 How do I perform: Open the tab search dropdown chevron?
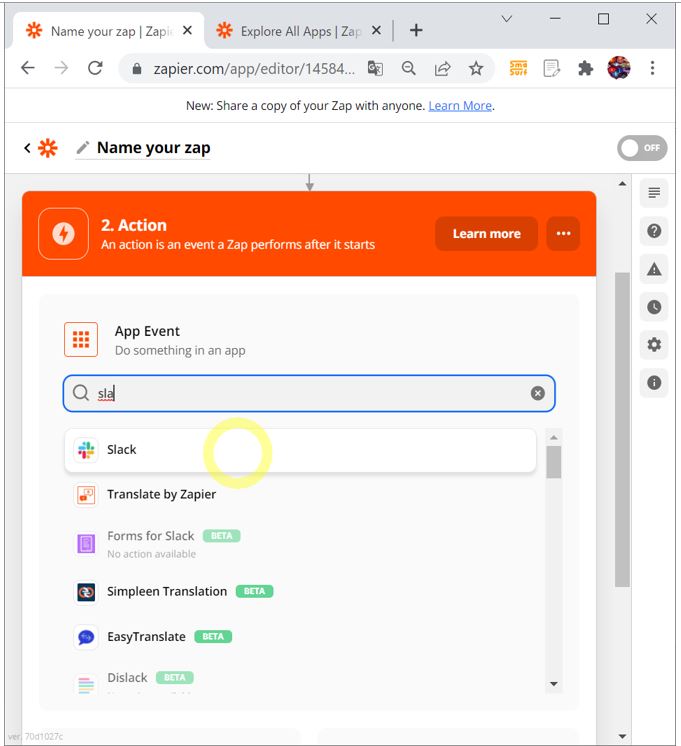point(507,19)
